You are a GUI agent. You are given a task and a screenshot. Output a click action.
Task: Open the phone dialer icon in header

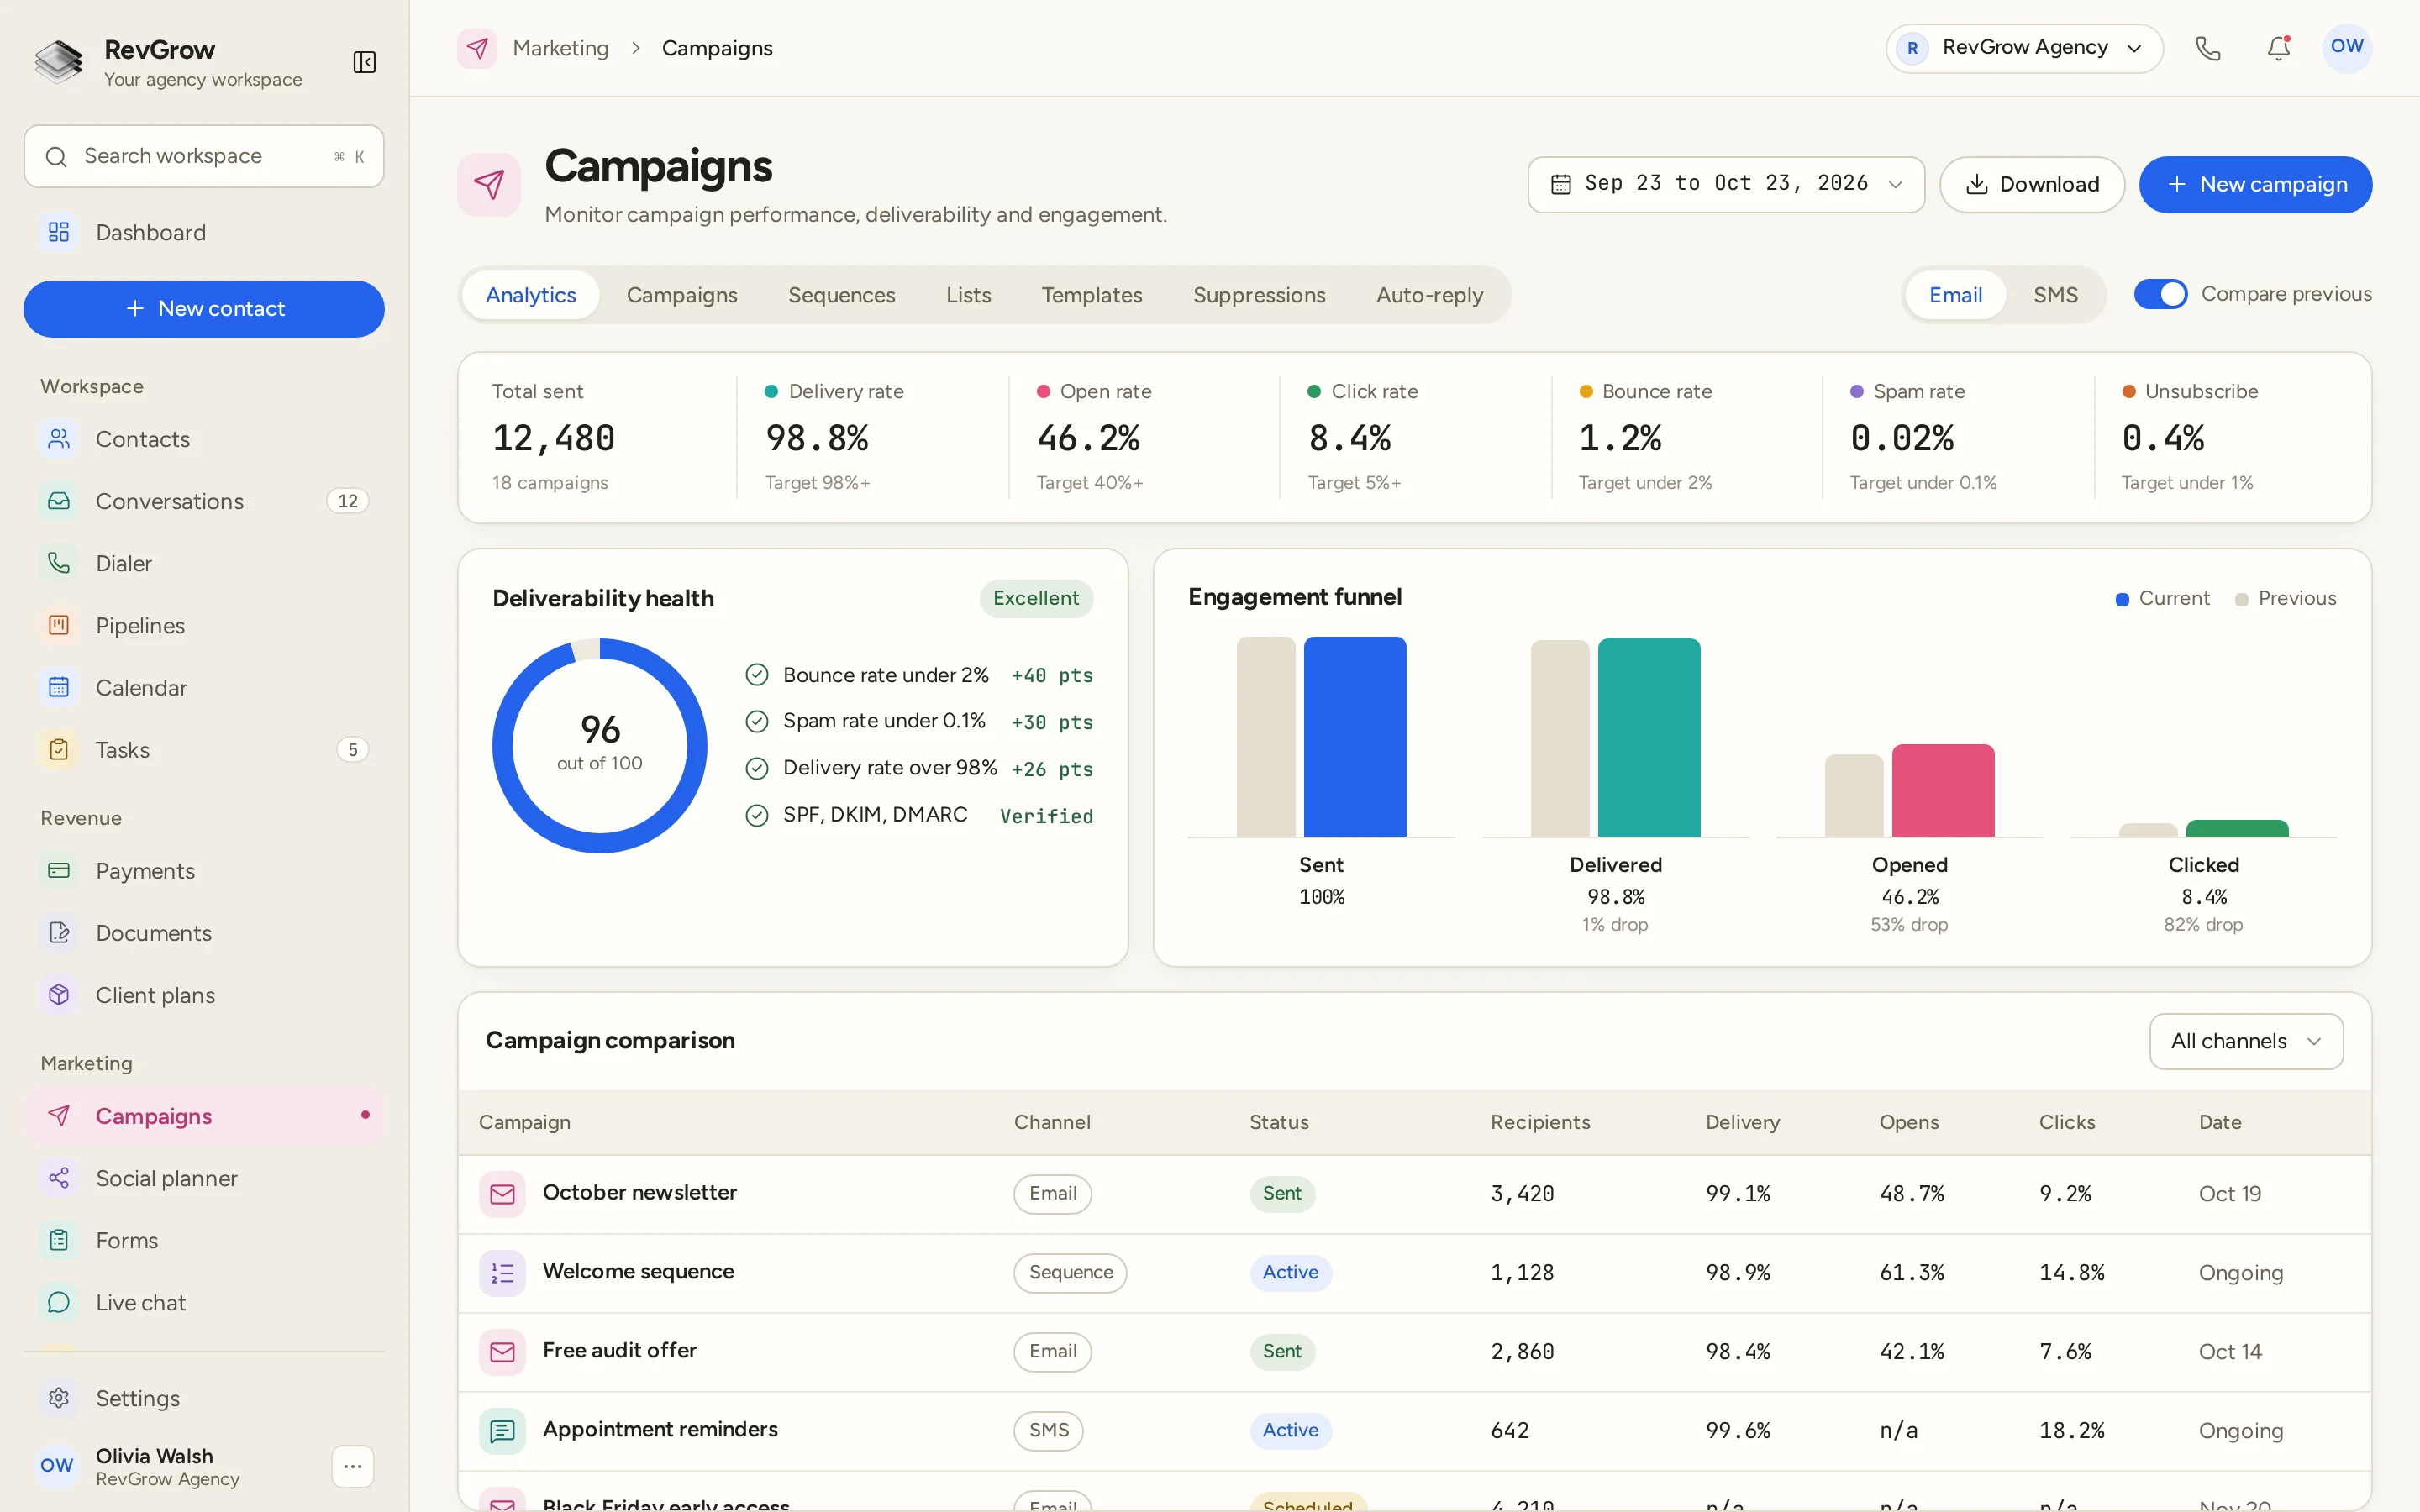coord(2208,48)
